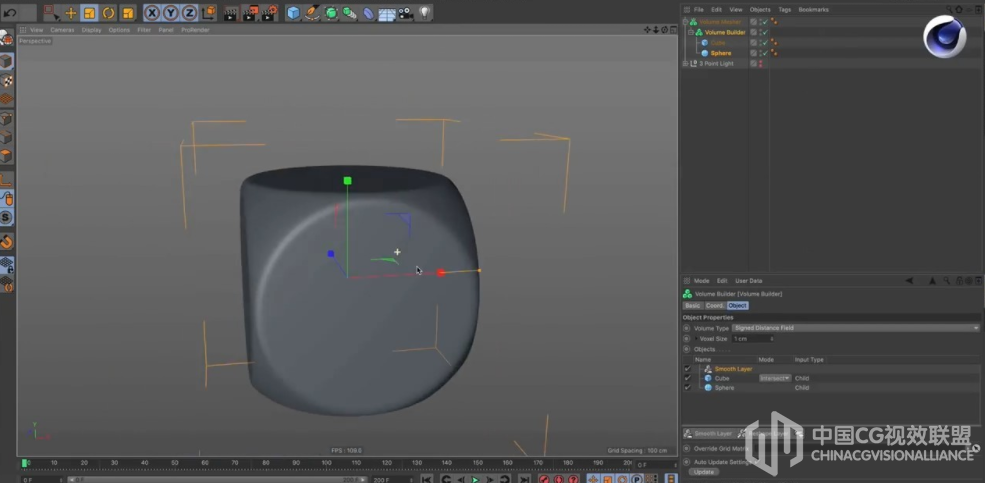Open Object Manager Tags menu

785,9
